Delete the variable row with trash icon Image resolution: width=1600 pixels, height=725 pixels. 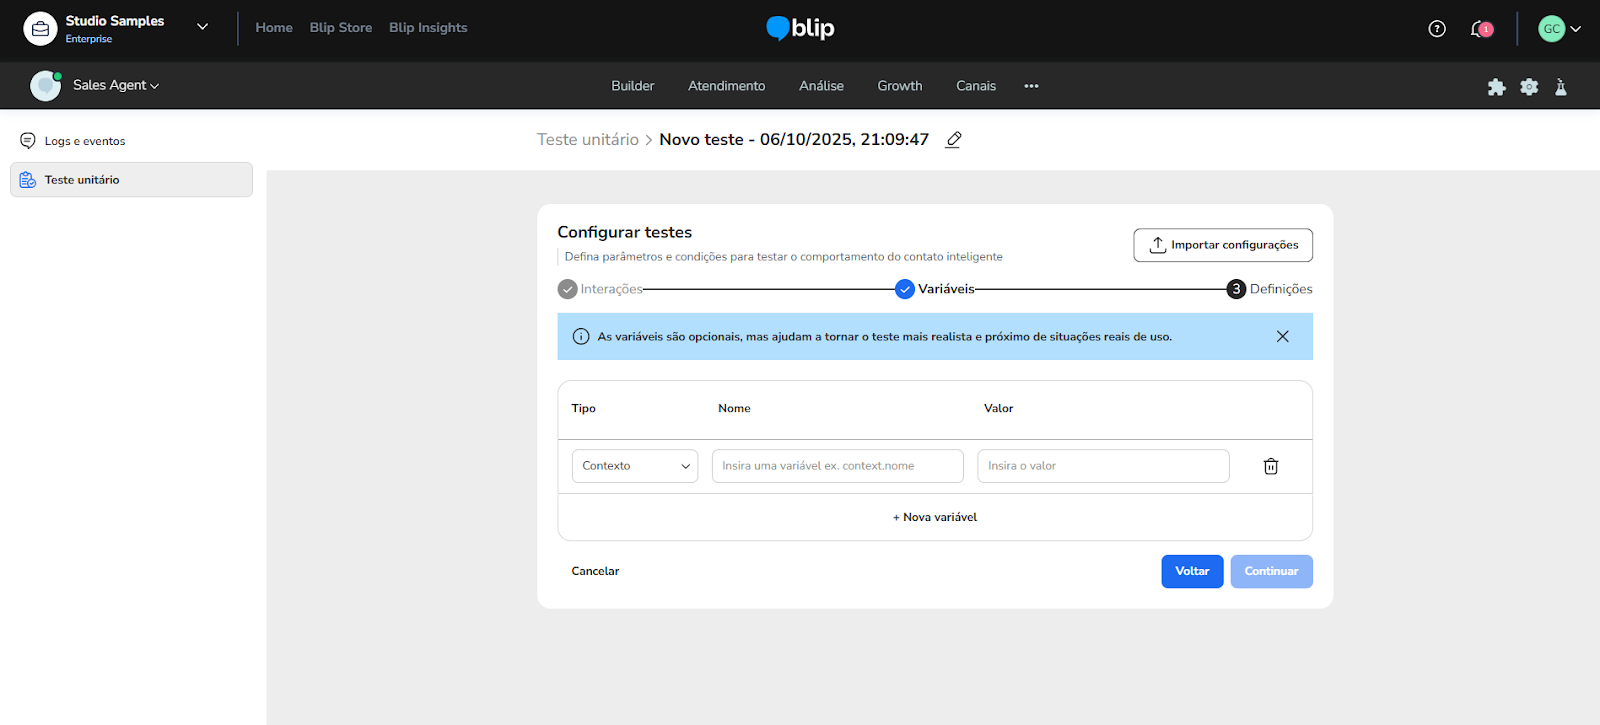(1270, 466)
